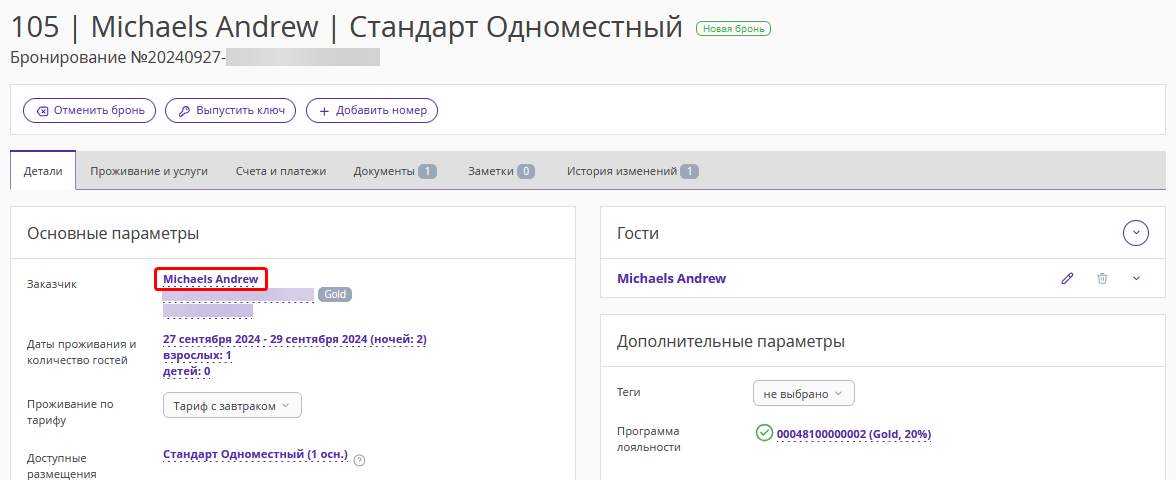
Task: Open the «История изменений» tab
Action: click(632, 171)
